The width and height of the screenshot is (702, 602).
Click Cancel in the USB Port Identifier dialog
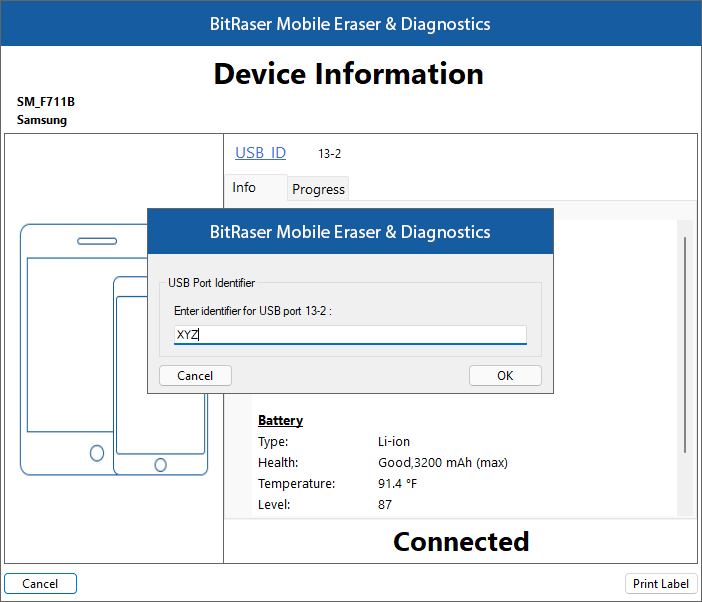tap(195, 376)
